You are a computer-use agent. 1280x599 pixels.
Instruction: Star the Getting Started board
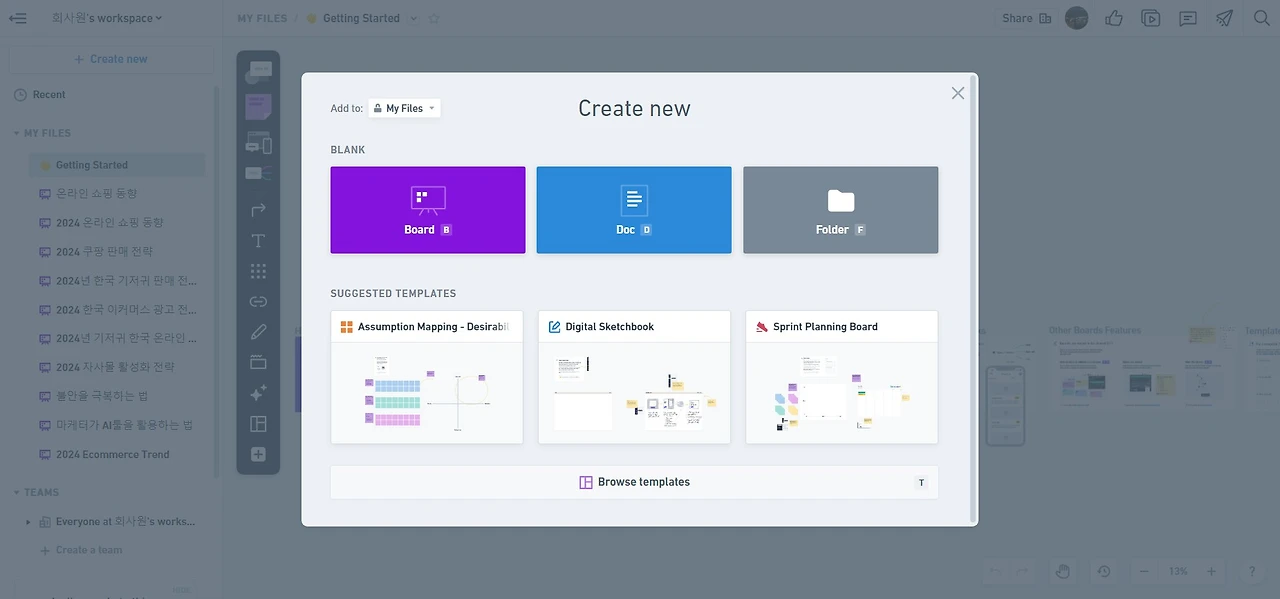coord(434,18)
